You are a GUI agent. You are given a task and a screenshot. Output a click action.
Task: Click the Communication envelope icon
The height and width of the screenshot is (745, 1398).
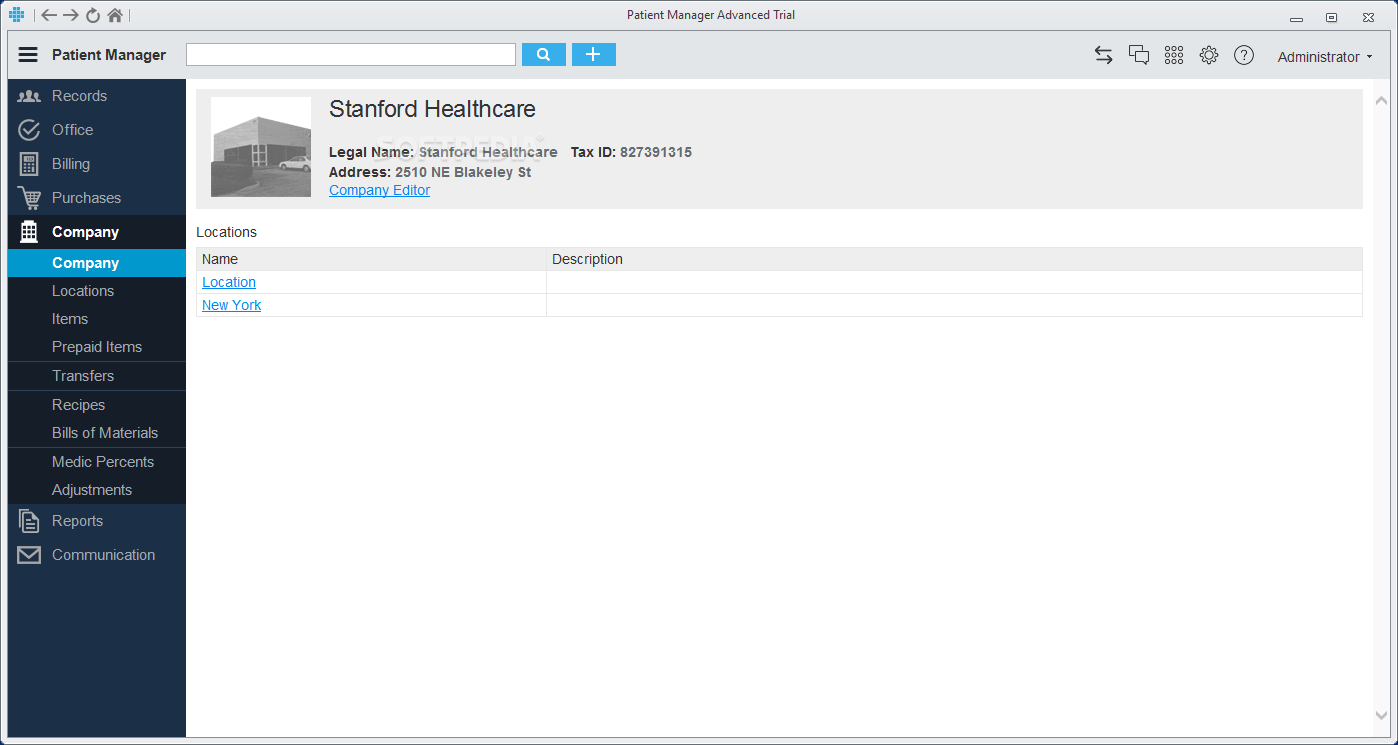(x=29, y=555)
